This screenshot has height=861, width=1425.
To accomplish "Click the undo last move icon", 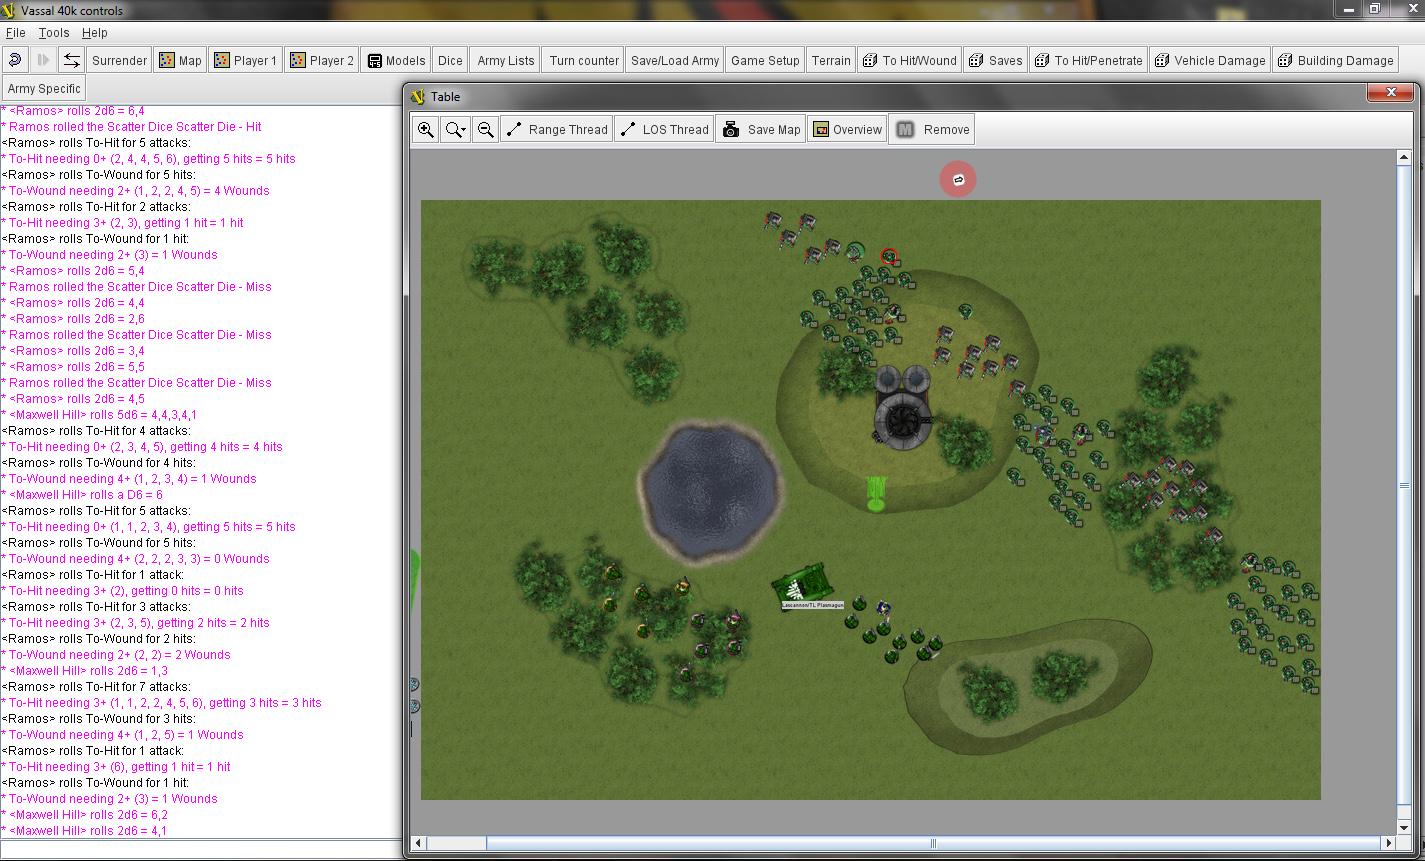I will click(x=15, y=60).
